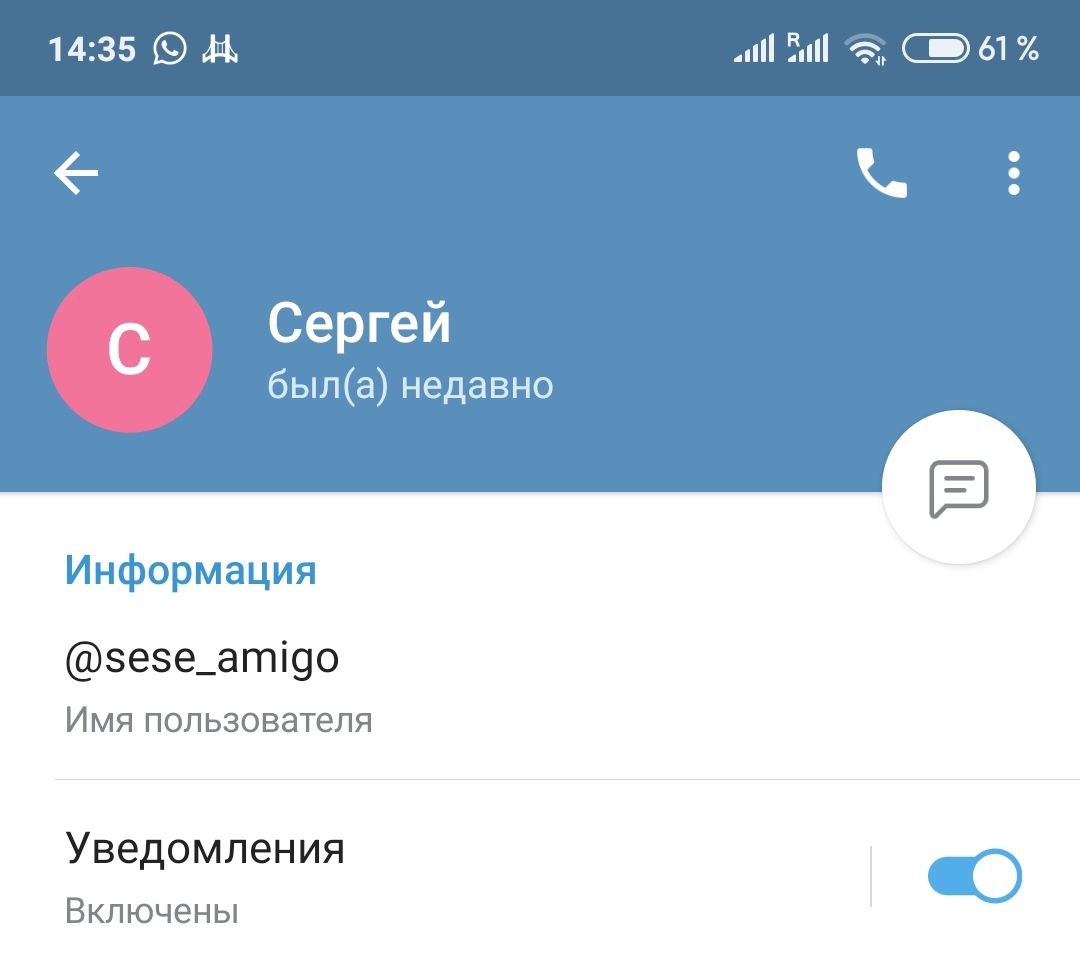Tap the roaming signal strength icon
1080x972 pixels.
tap(807, 48)
